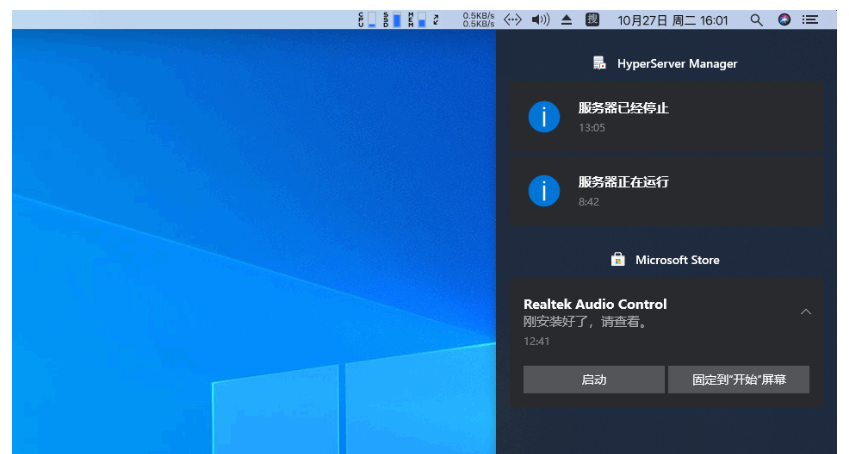The height and width of the screenshot is (454, 849).
Task: Open Siri from the menu bar
Action: tap(784, 20)
